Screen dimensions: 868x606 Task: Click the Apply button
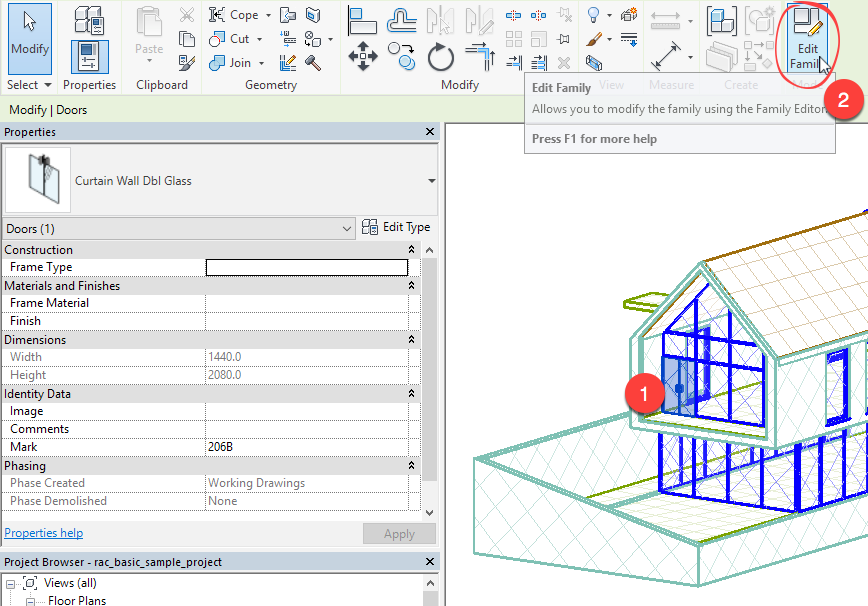pyautogui.click(x=399, y=534)
